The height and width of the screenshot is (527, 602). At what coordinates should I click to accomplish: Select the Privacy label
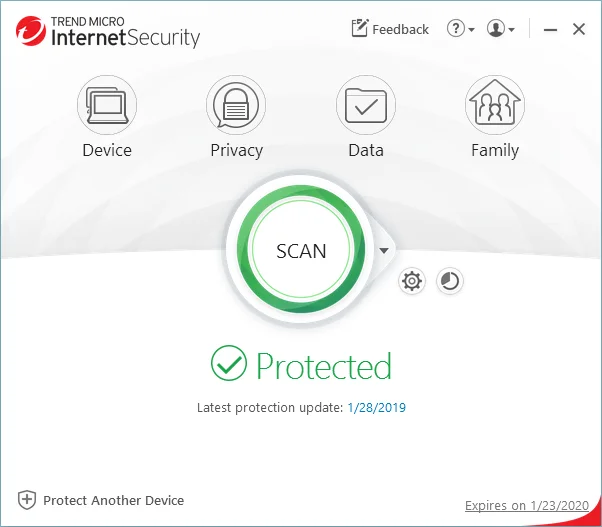click(236, 150)
